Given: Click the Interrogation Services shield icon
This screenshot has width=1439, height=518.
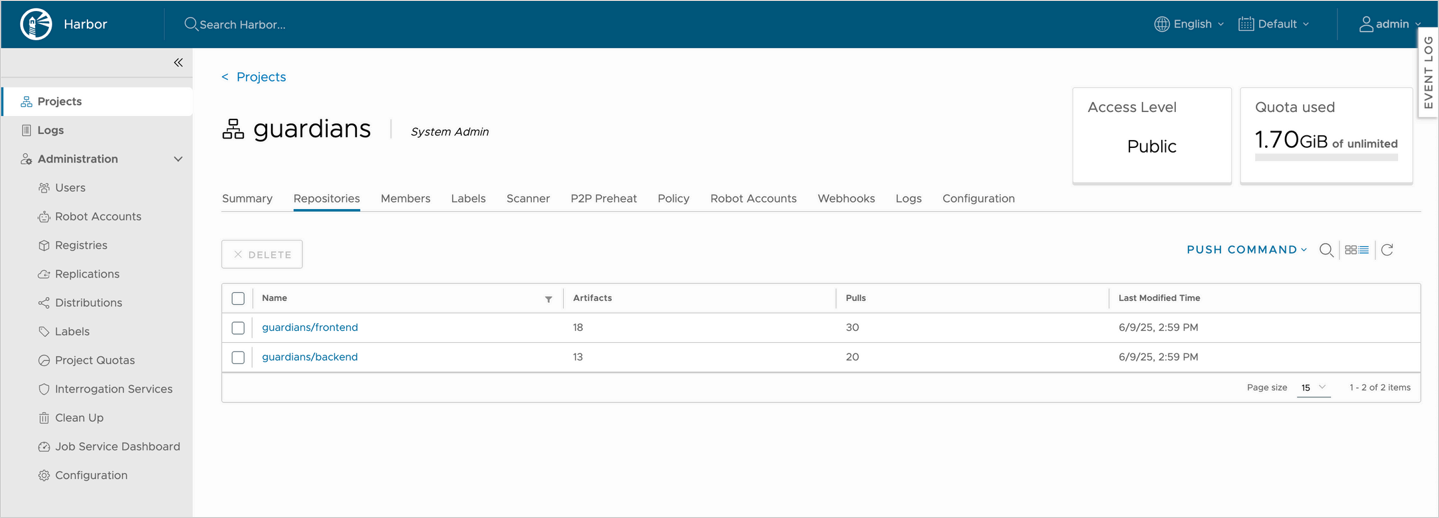Looking at the screenshot, I should [x=44, y=389].
